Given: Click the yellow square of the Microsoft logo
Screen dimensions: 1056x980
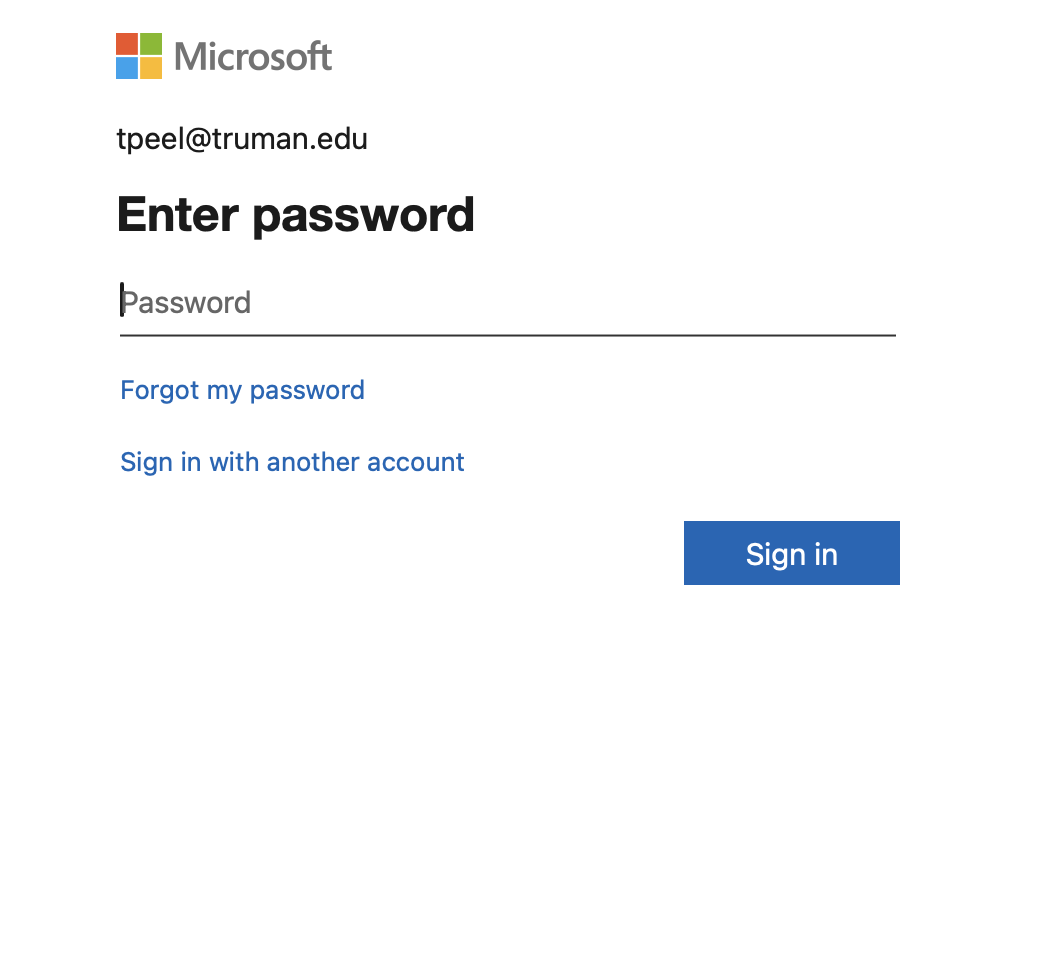Looking at the screenshot, I should (x=151, y=68).
